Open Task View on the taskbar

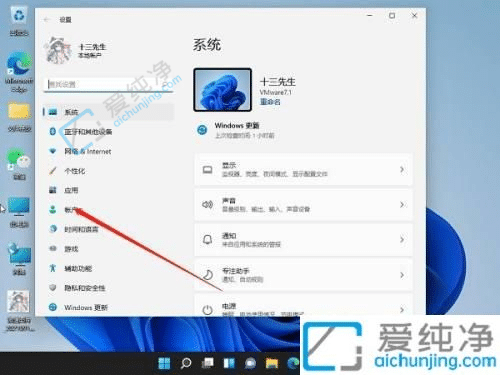coord(207,363)
